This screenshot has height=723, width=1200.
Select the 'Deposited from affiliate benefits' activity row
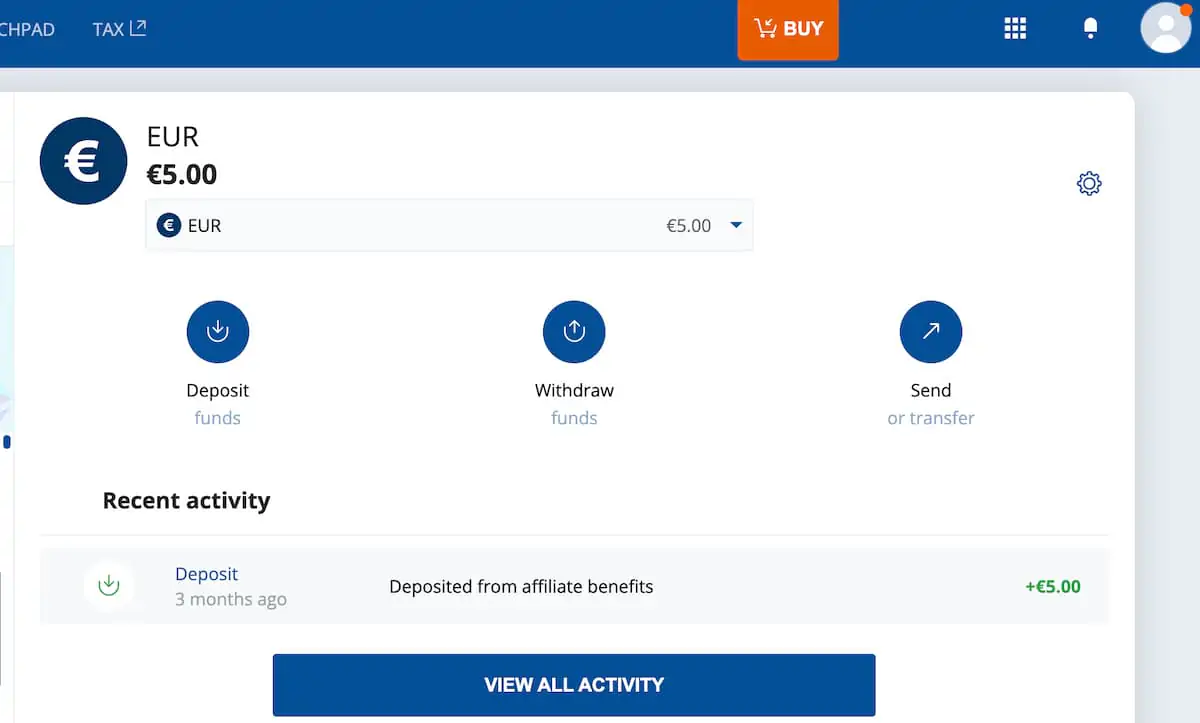click(521, 587)
